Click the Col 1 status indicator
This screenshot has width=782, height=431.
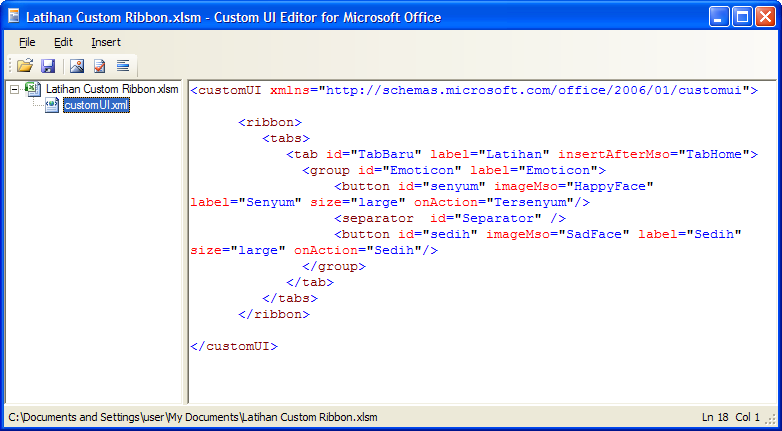click(x=748, y=417)
